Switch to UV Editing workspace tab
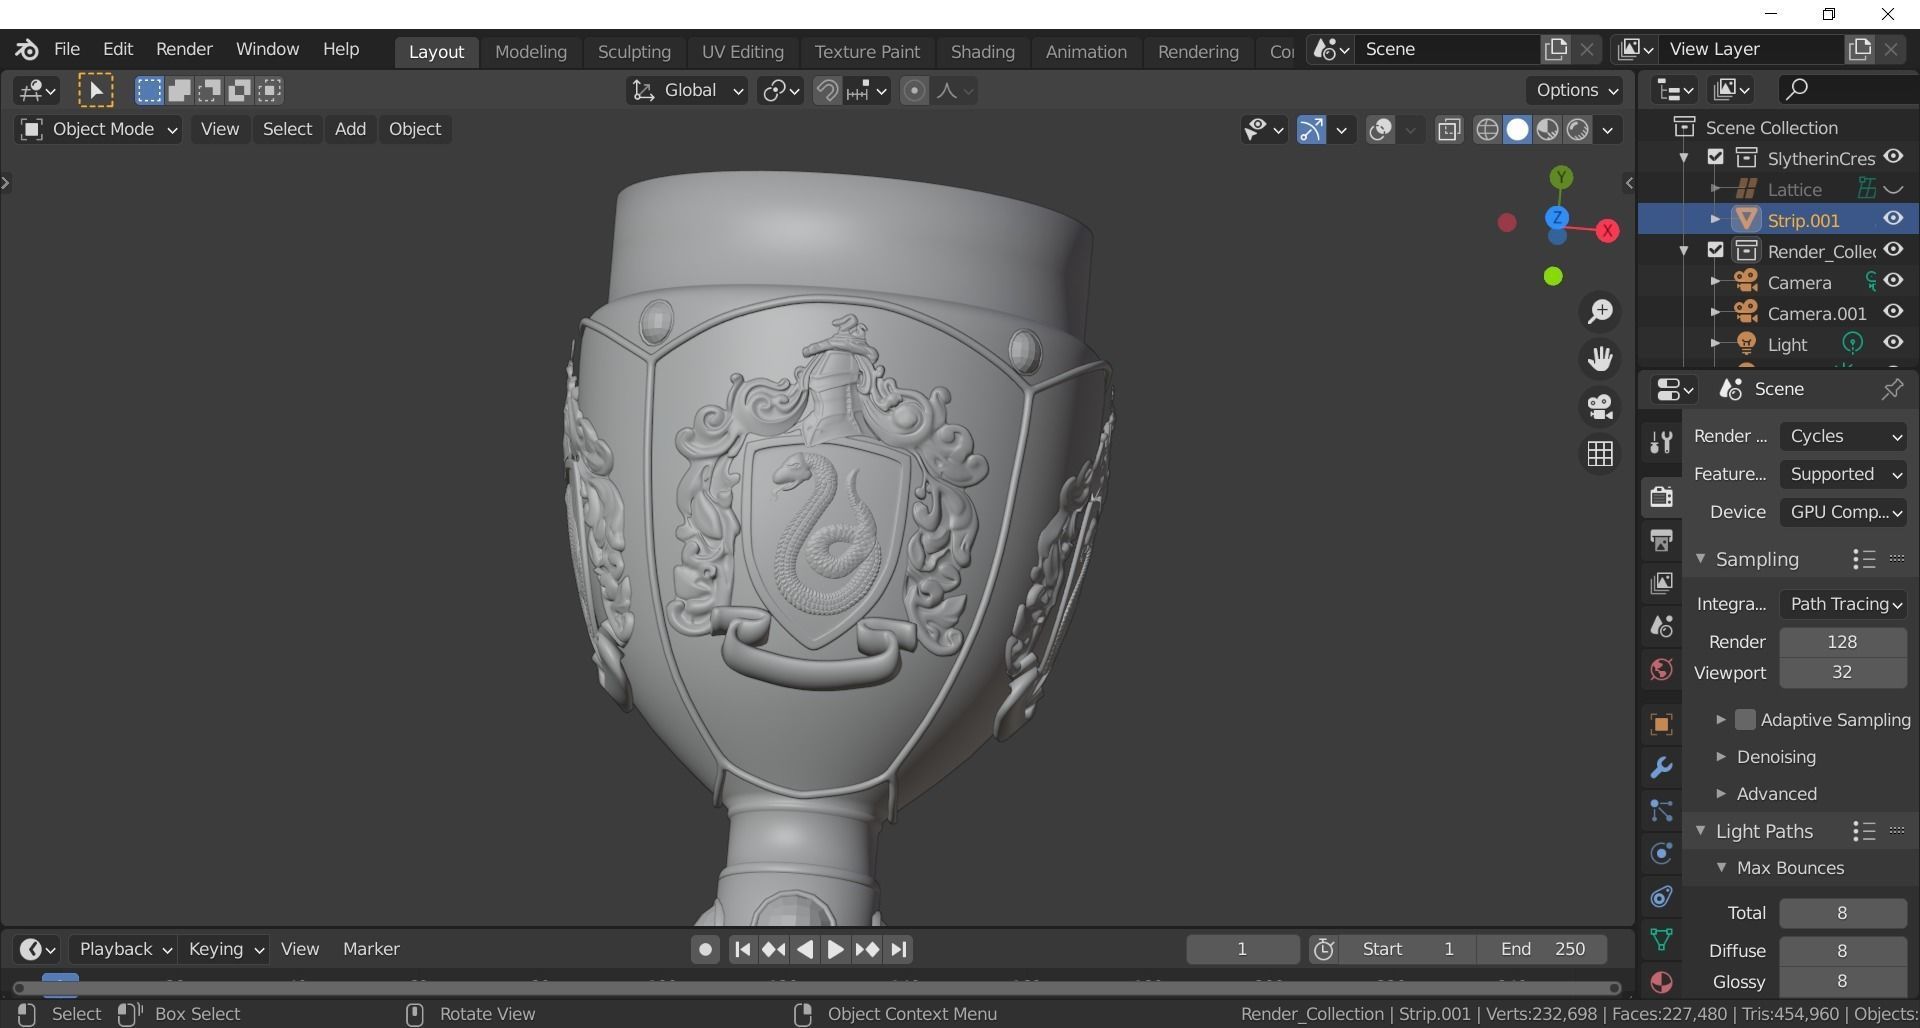Screen dimensions: 1920x1028 pos(743,52)
